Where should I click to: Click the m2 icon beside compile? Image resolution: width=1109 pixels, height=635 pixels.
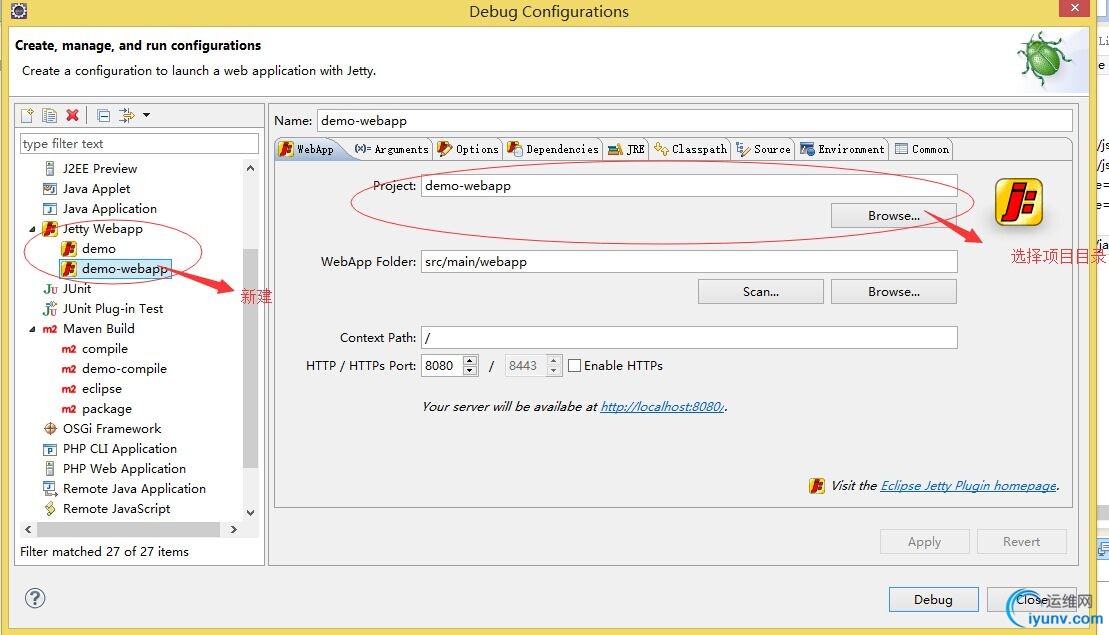pos(69,349)
